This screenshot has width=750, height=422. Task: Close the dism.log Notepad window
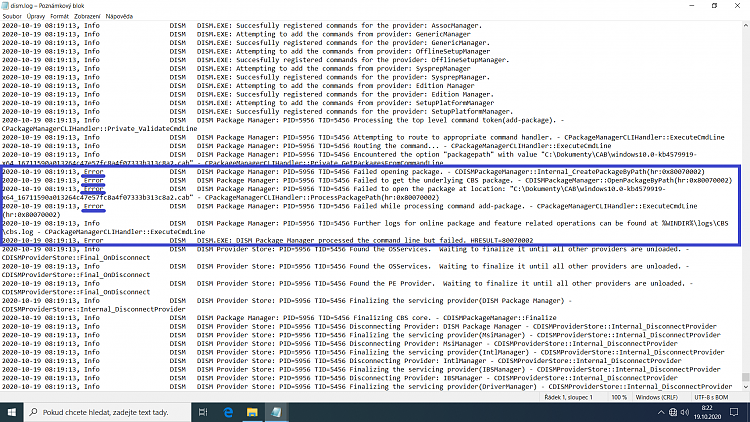tap(737, 6)
